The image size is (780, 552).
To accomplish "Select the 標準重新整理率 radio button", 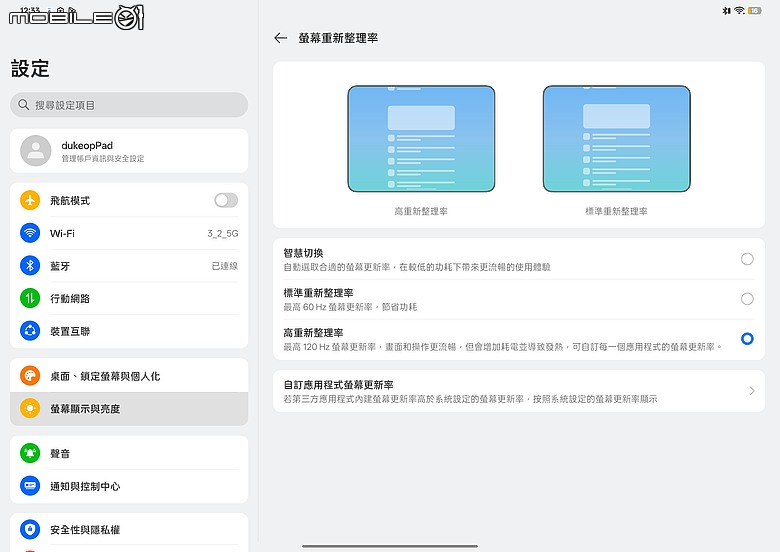I will pos(747,299).
